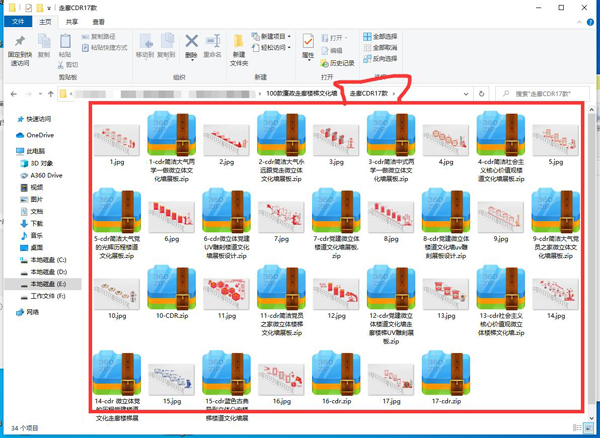The width and height of the screenshot is (600, 438).
Task: Click the 重命名 rename icon
Action: 213,43
